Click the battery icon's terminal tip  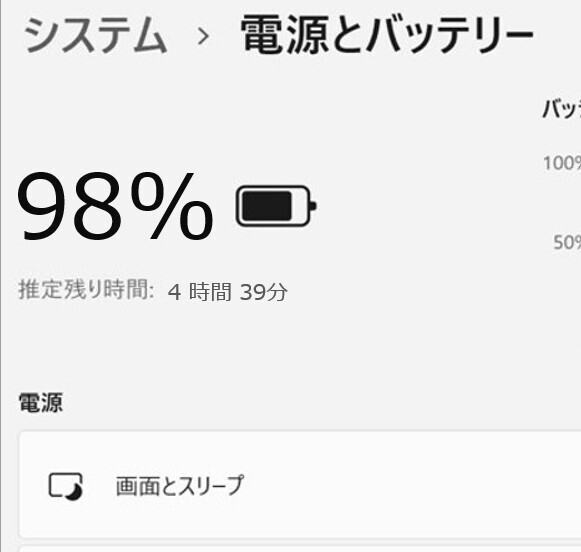[313, 206]
